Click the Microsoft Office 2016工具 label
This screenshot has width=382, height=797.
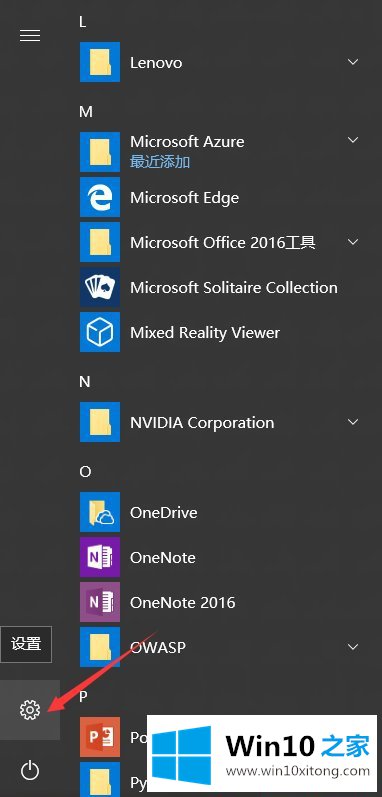222,242
